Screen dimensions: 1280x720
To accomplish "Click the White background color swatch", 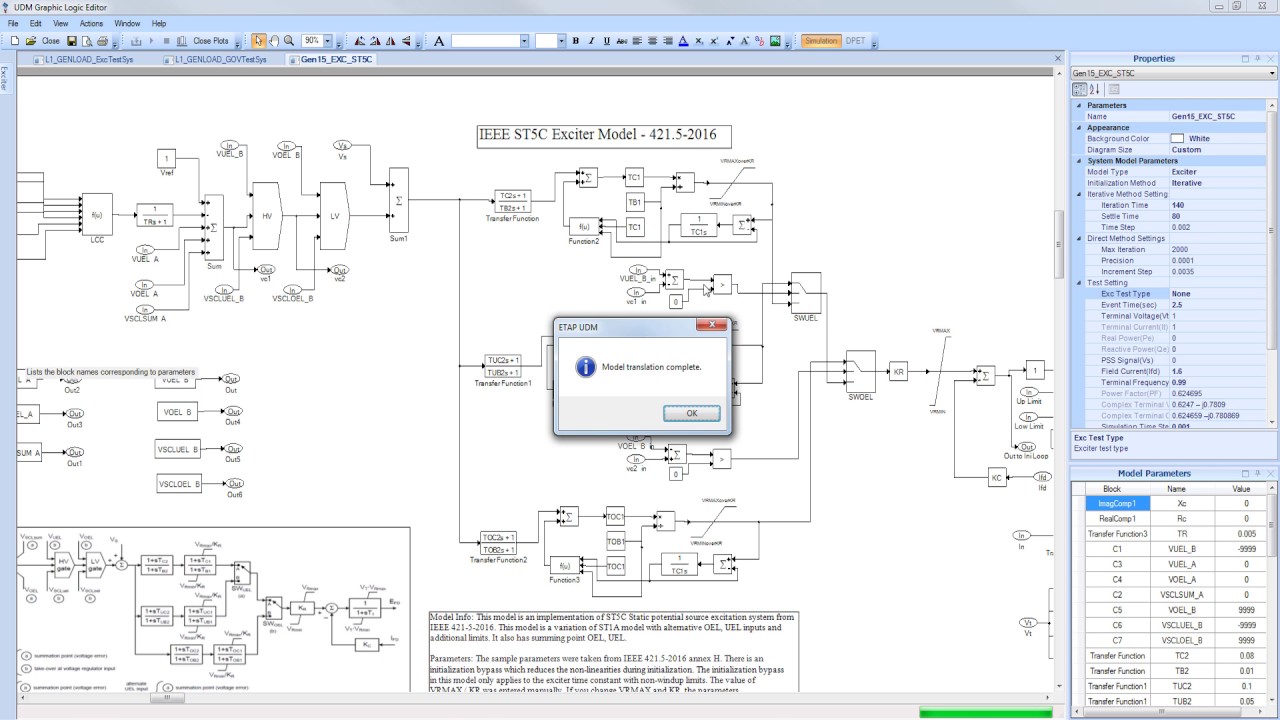I will [1177, 138].
